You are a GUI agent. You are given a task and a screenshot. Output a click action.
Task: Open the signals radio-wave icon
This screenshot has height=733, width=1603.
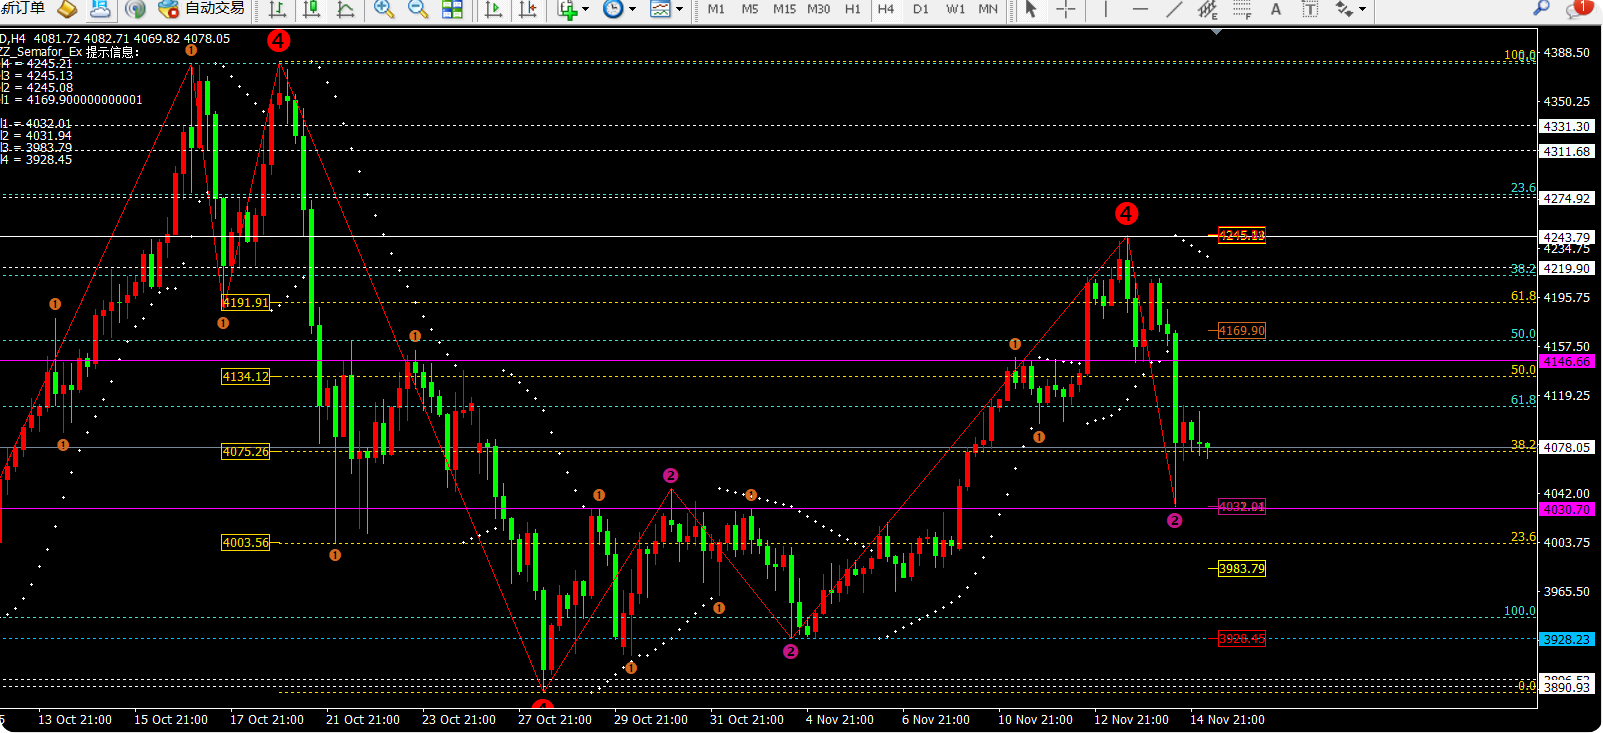[x=136, y=9]
